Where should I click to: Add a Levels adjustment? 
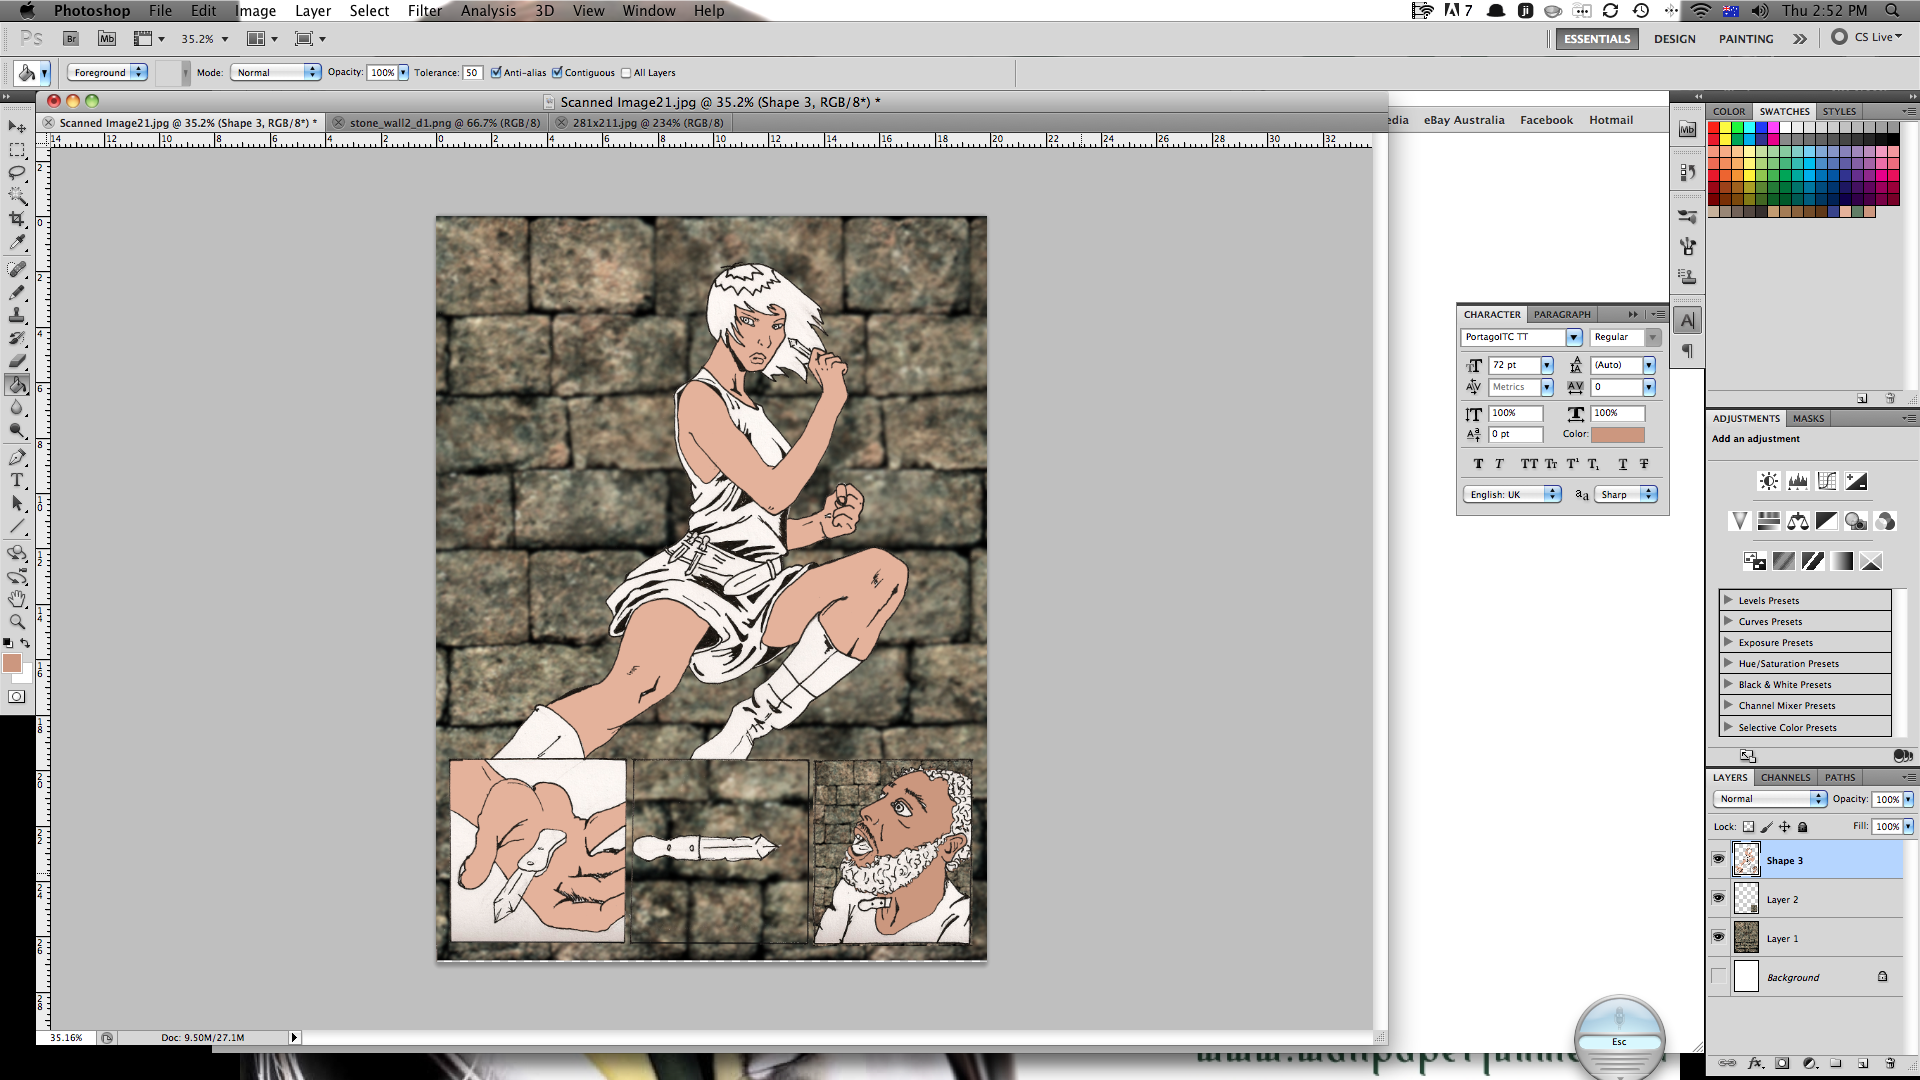pos(1798,481)
